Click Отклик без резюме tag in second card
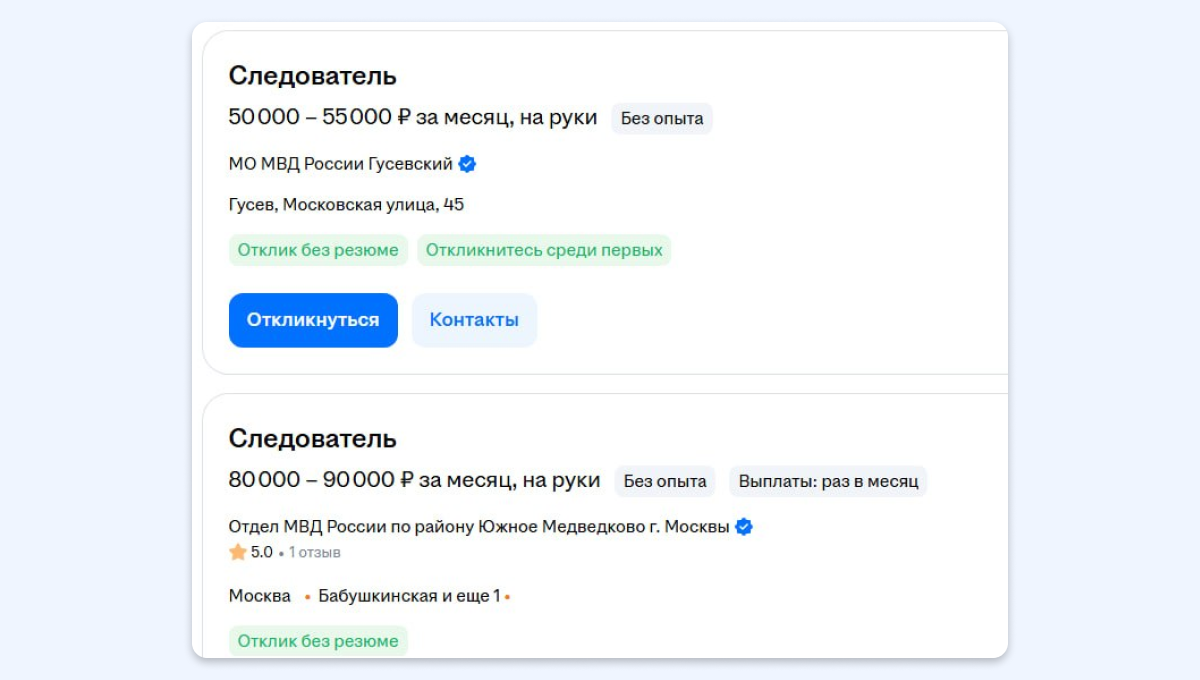Viewport: 1200px width, 680px height. click(x=318, y=641)
